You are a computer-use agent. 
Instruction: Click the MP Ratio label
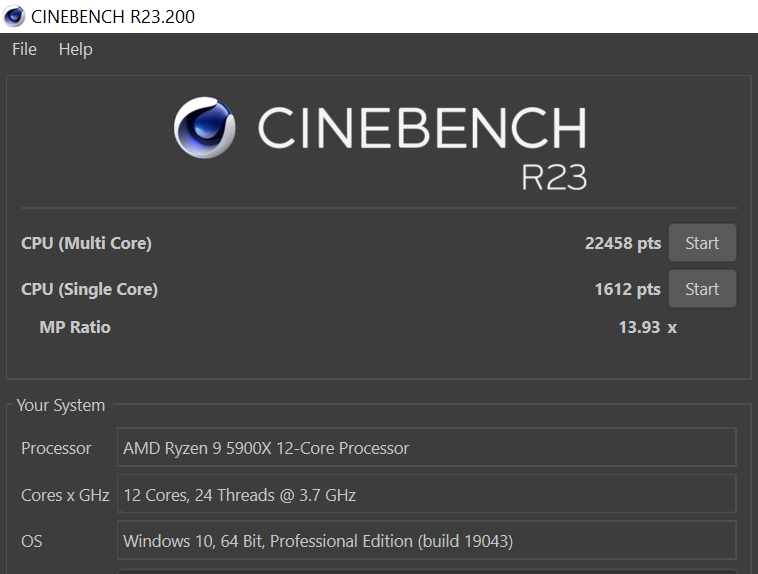point(75,327)
